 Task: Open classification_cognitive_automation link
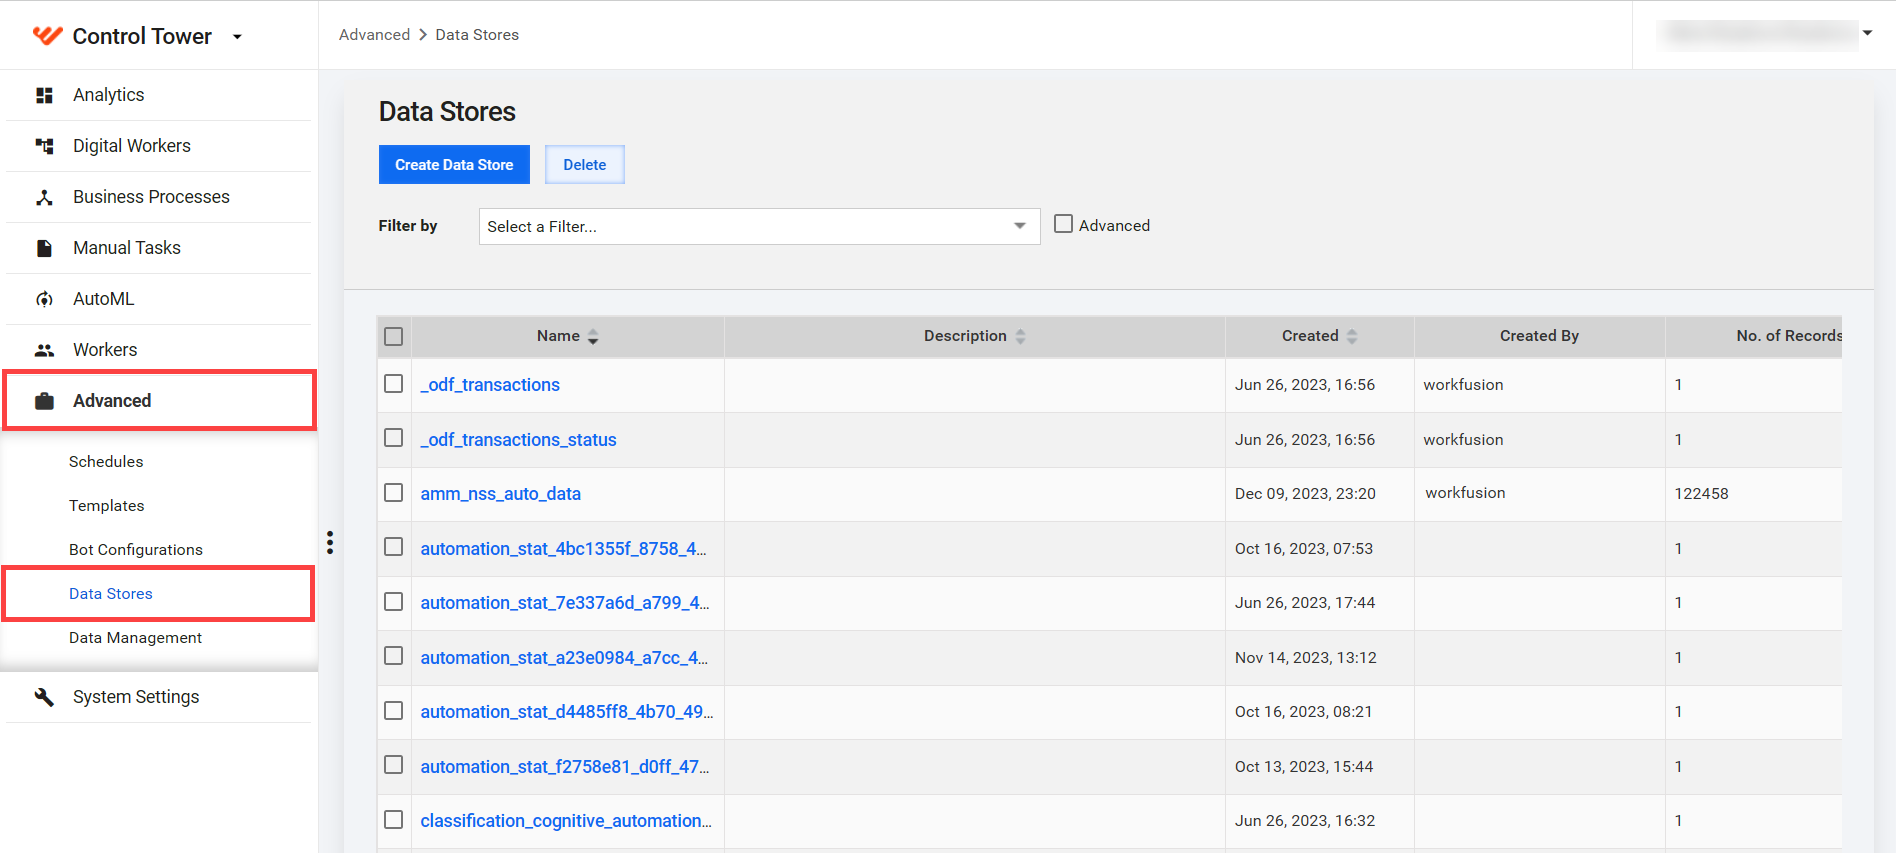[566, 821]
